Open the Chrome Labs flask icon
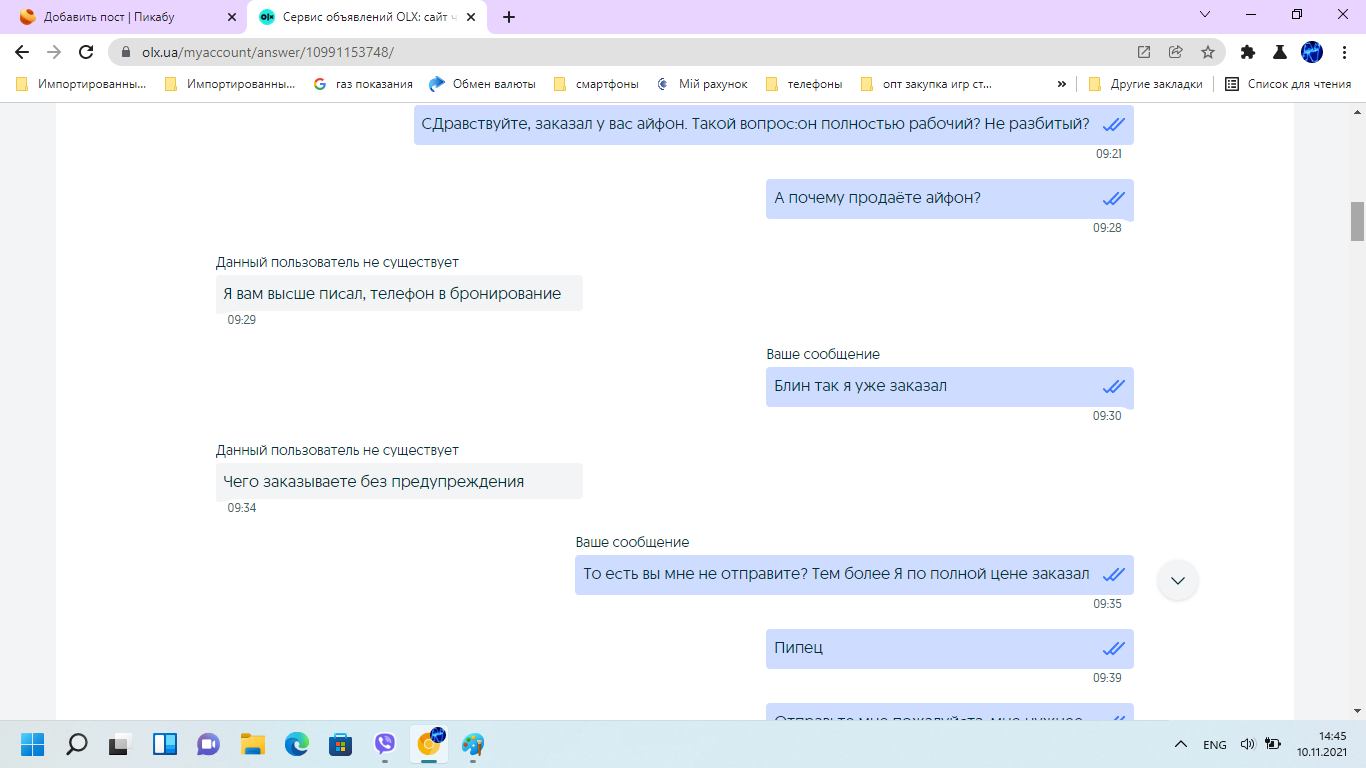Viewport: 1366px width, 768px height. coord(1279,52)
